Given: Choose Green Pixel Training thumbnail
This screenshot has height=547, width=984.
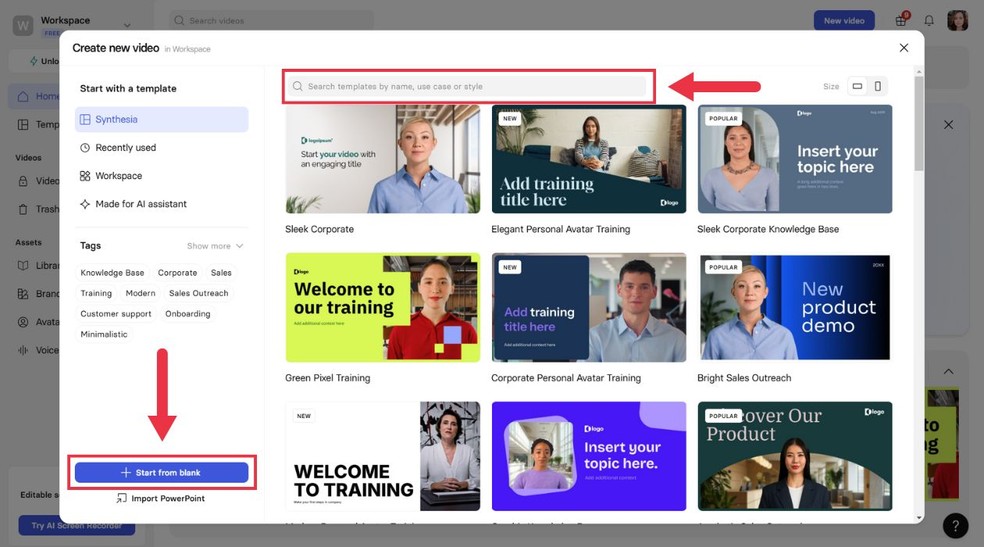Looking at the screenshot, I should click(383, 307).
